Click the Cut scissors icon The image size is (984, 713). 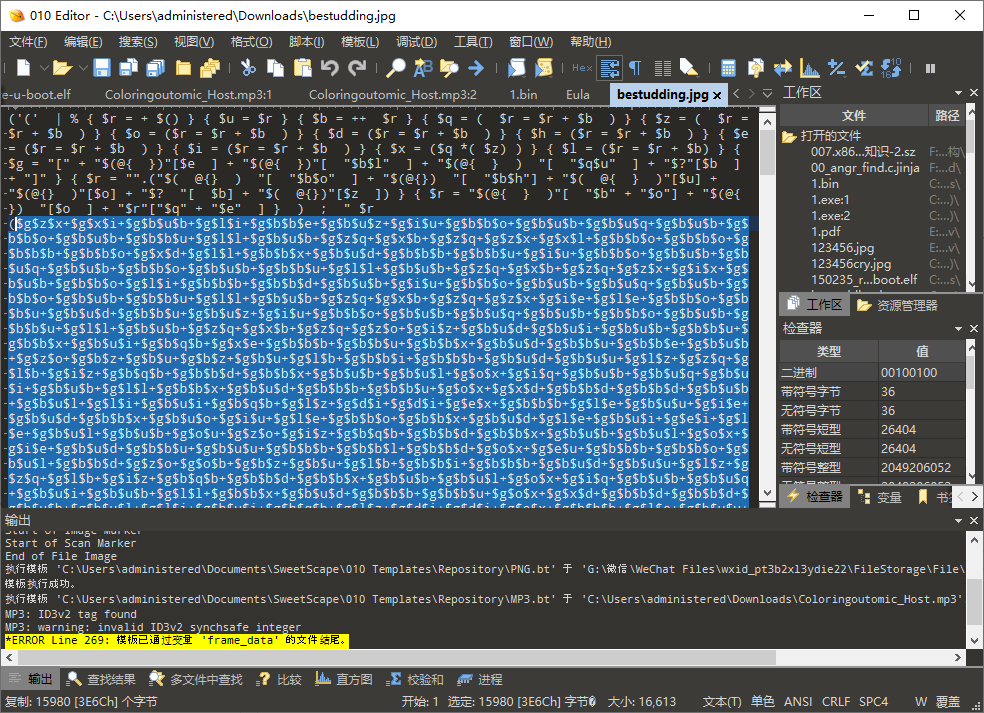[x=249, y=68]
